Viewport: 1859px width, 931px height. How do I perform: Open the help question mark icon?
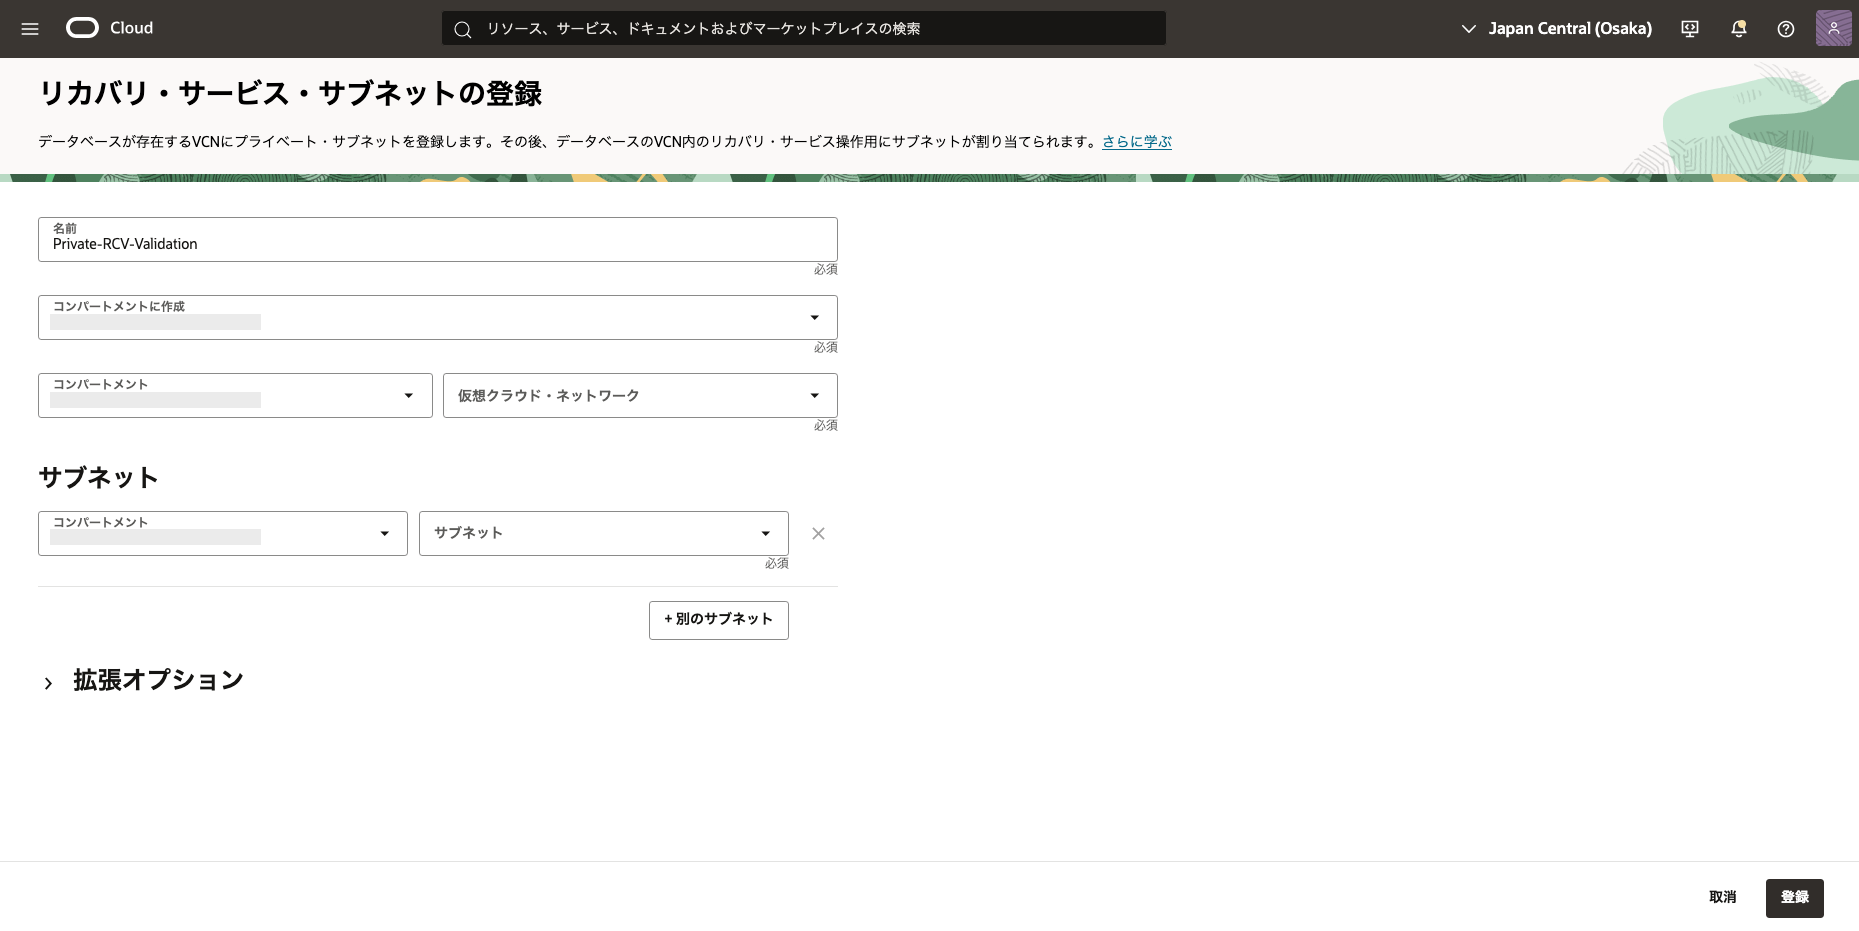click(1786, 29)
